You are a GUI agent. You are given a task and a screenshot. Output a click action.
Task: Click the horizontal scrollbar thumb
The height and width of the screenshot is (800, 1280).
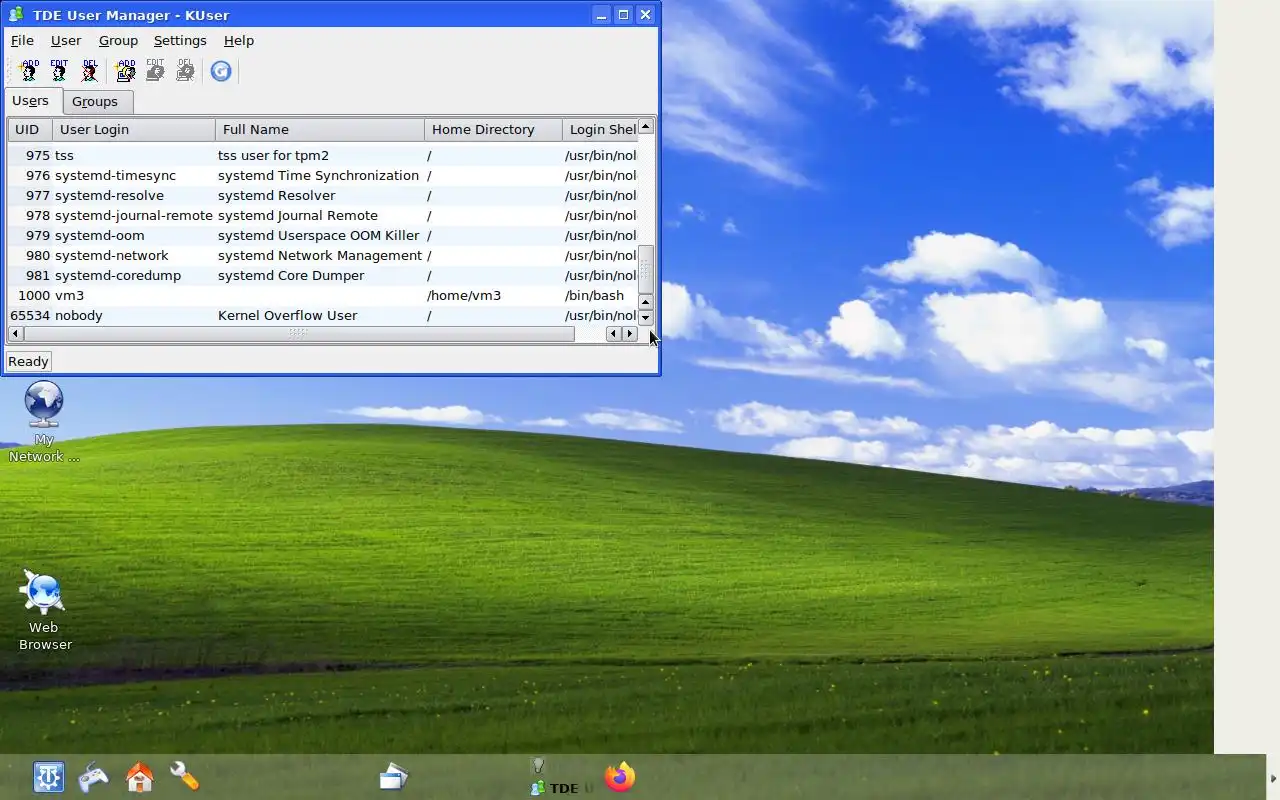[298, 334]
